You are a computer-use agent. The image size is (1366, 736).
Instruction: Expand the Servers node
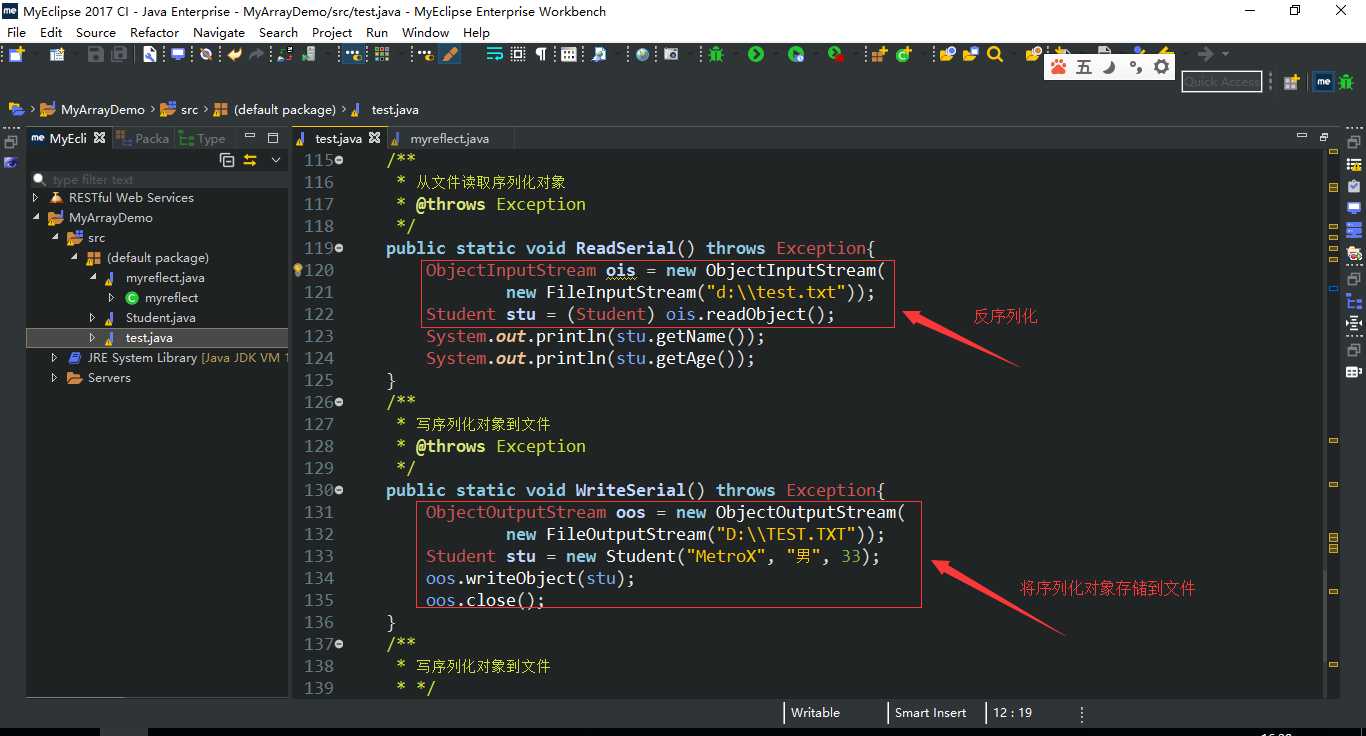(x=56, y=378)
